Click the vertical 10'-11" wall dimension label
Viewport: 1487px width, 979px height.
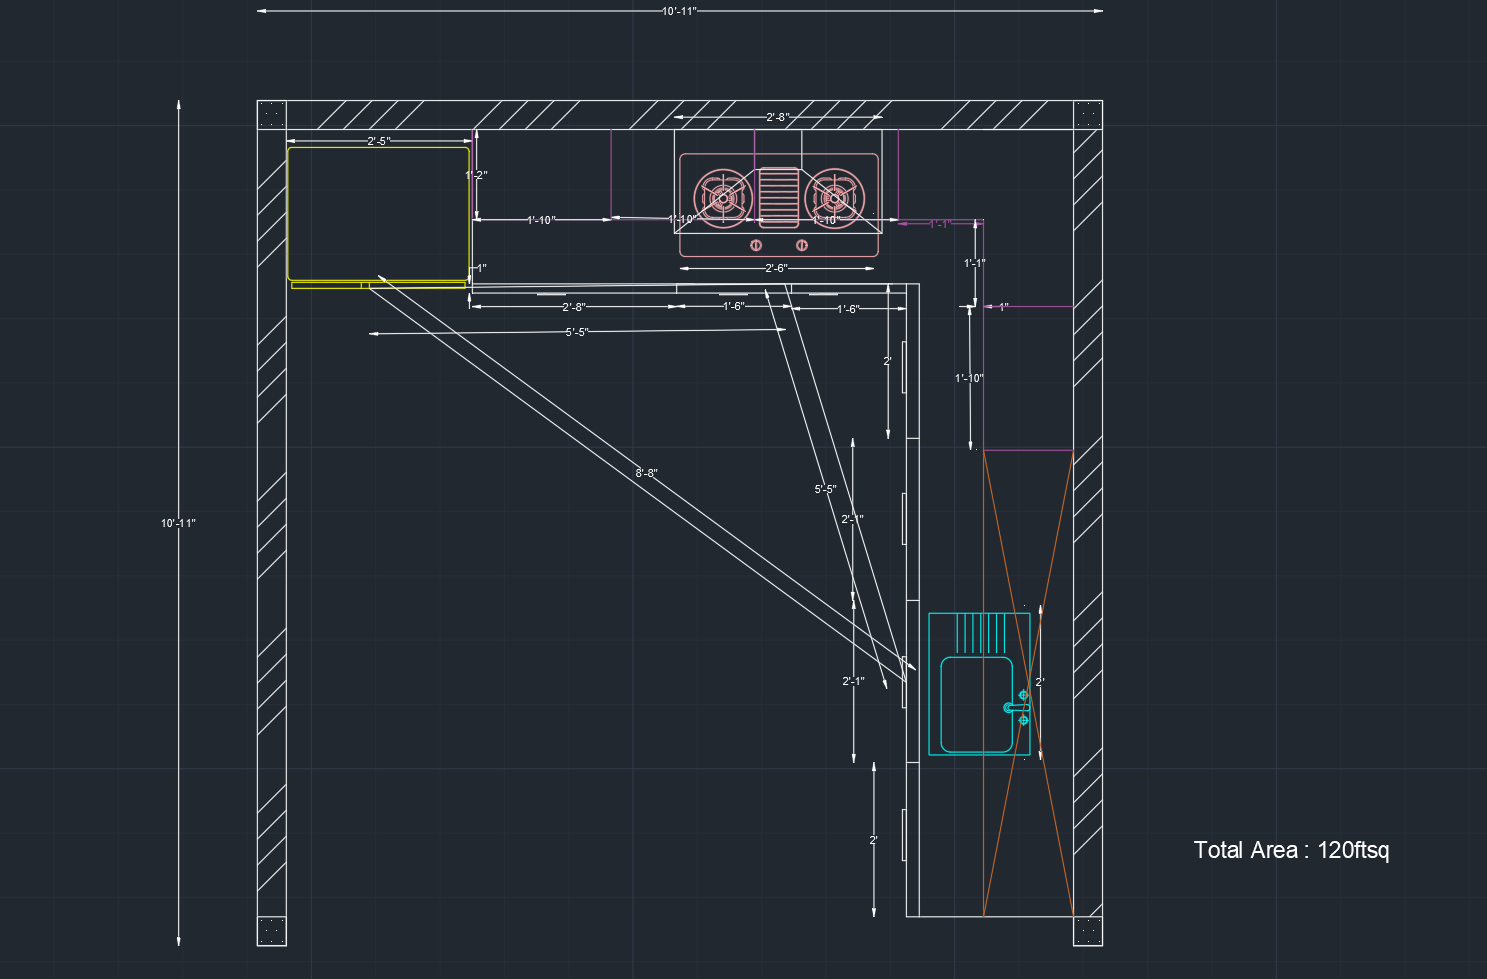tap(178, 521)
